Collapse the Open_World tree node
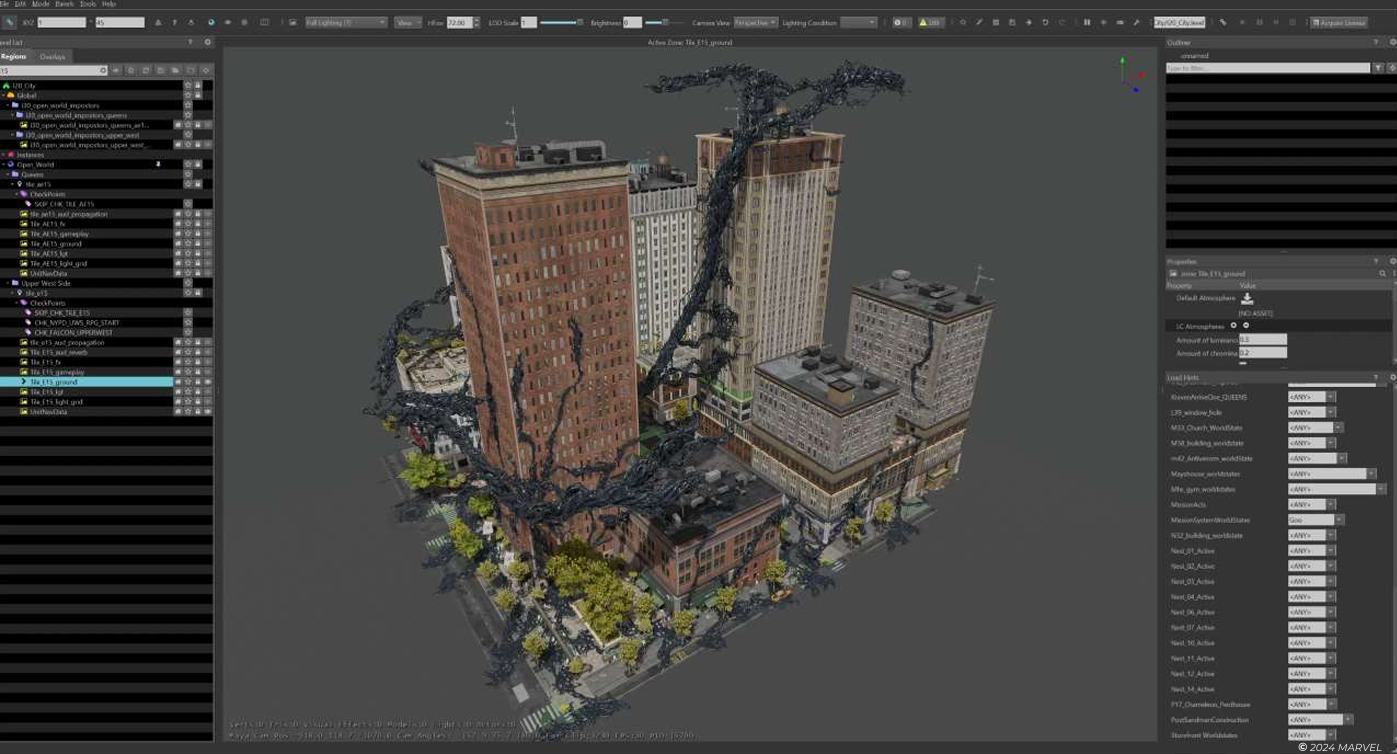The image size is (1397, 754). click(4, 164)
